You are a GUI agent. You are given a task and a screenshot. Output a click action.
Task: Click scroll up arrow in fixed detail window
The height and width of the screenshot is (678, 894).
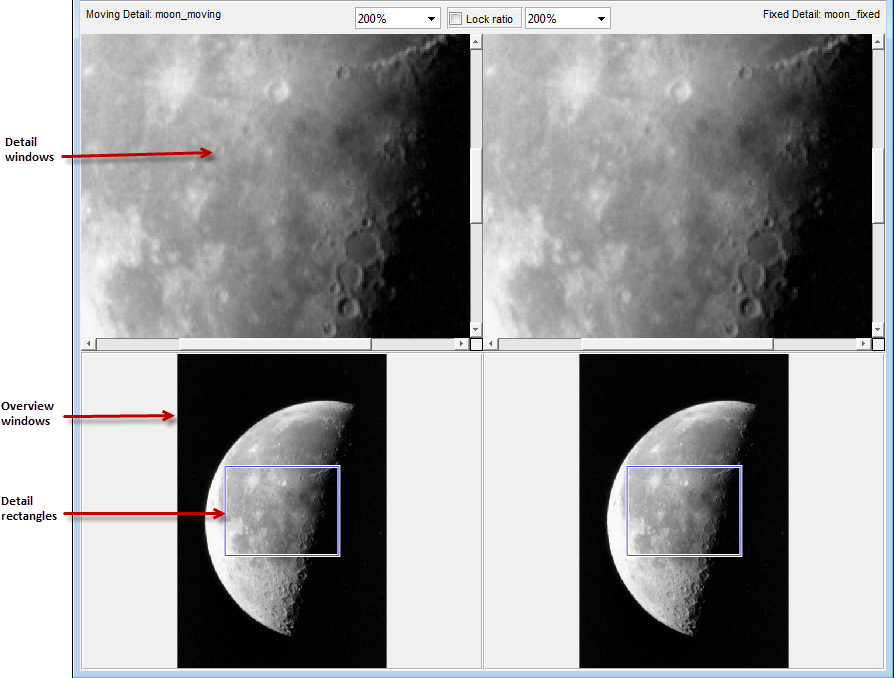click(878, 42)
